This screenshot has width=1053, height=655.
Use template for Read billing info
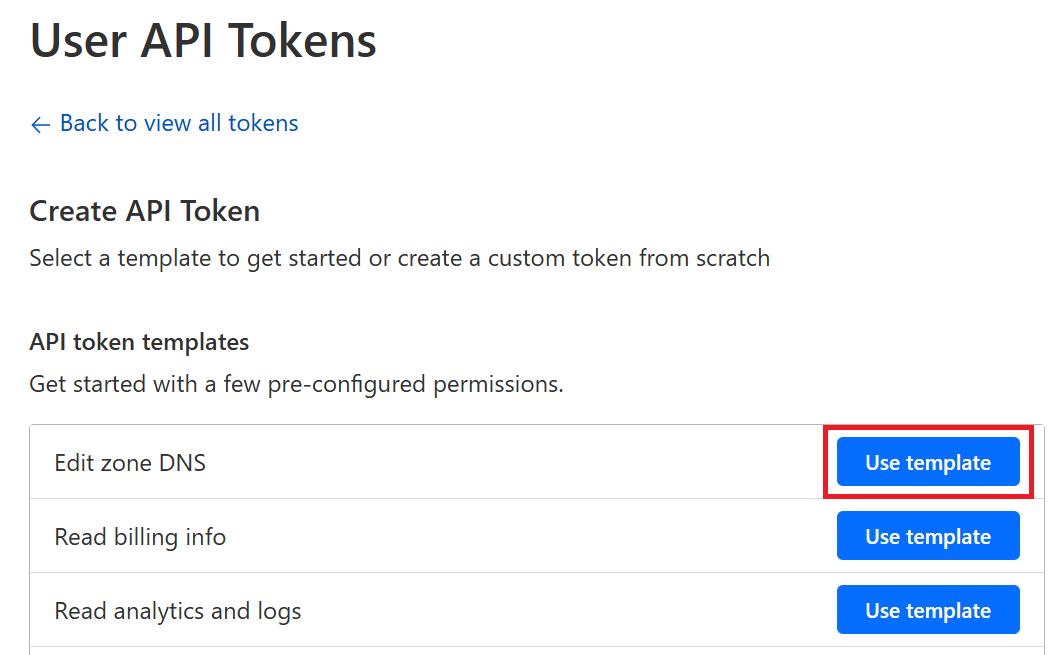tap(927, 537)
